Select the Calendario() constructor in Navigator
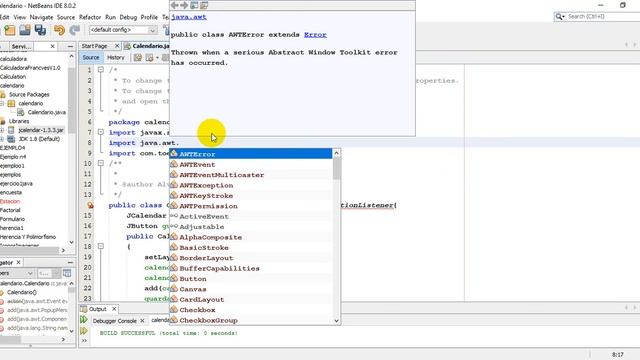 point(22,292)
